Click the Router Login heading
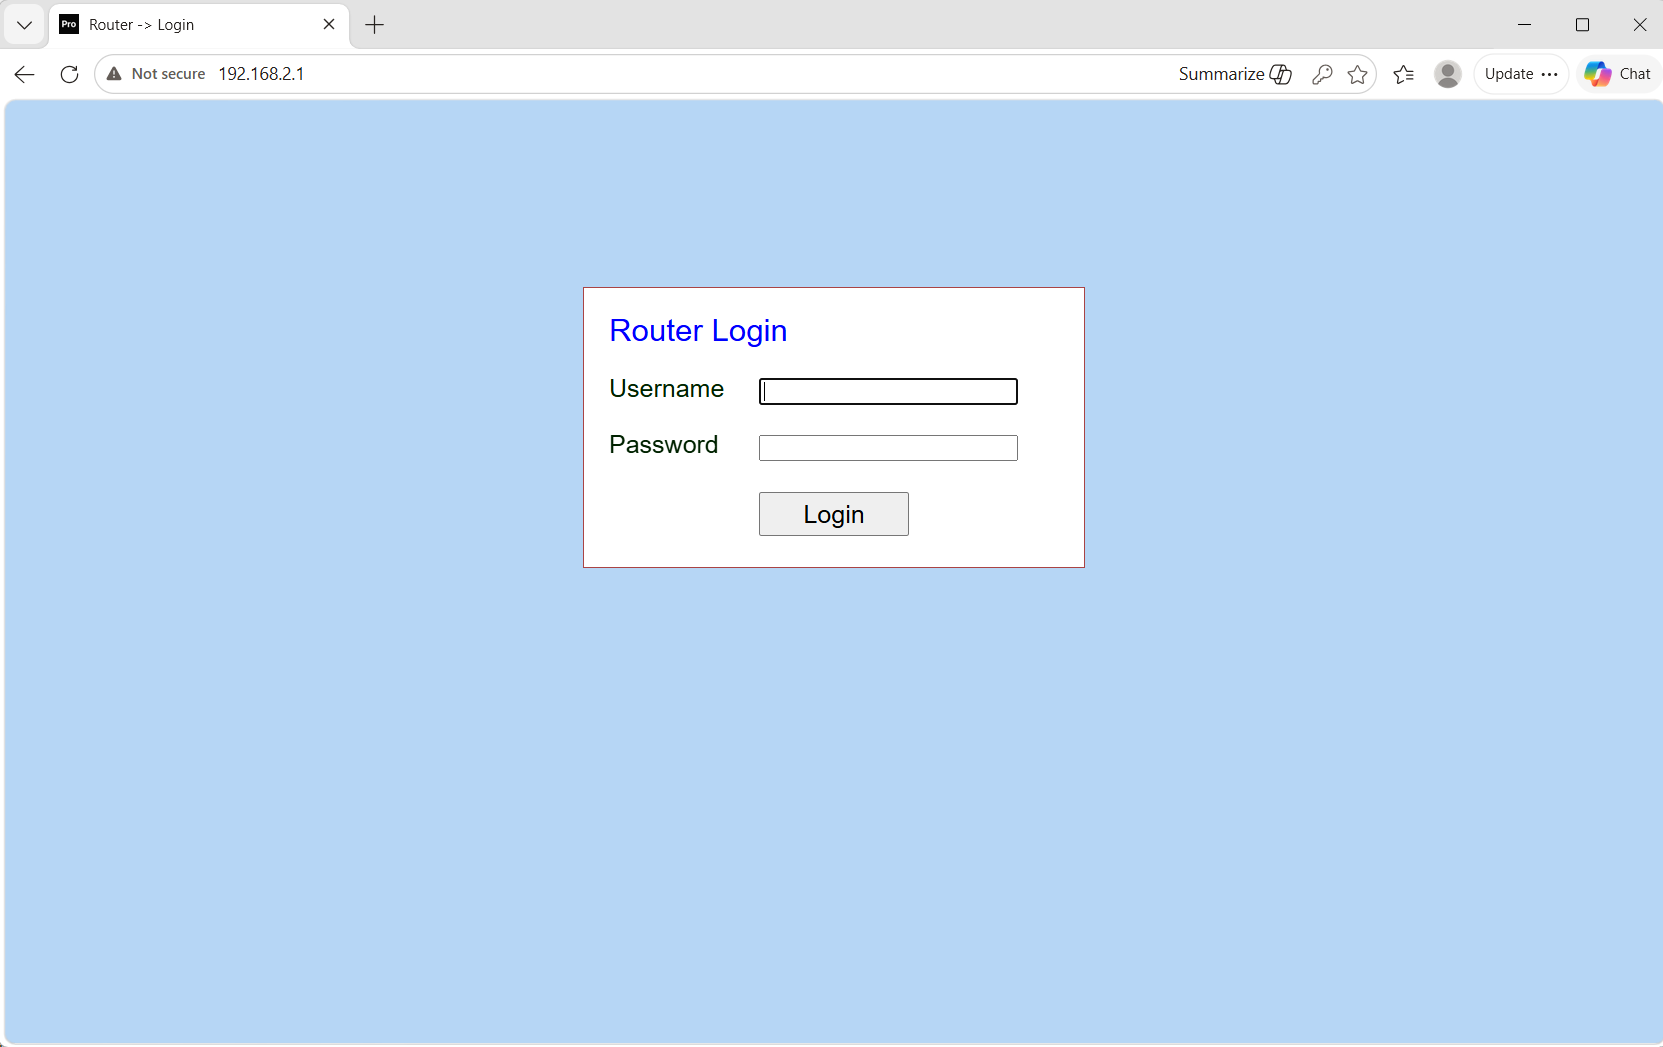 click(x=698, y=331)
